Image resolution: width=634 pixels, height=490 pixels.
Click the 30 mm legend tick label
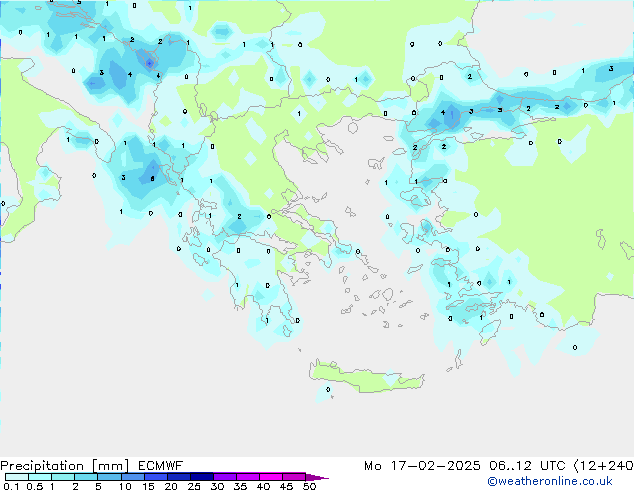(x=217, y=486)
